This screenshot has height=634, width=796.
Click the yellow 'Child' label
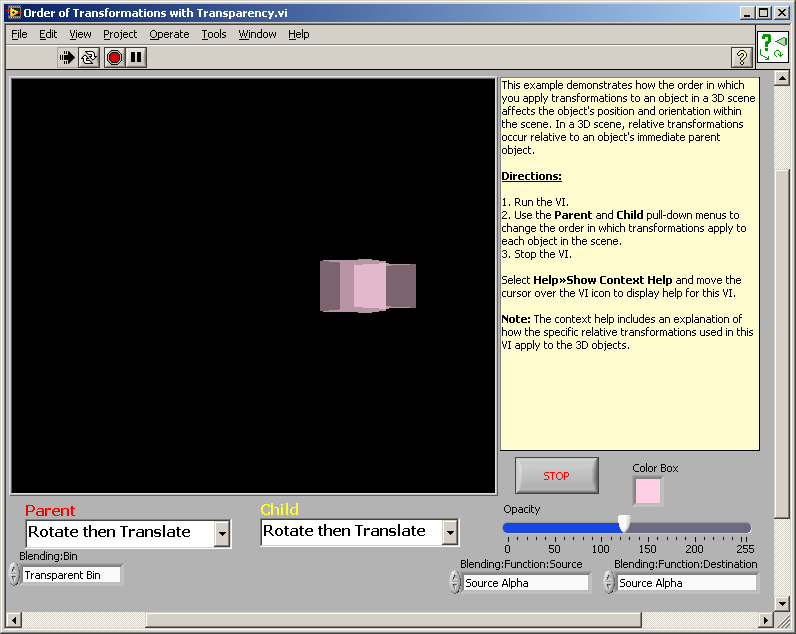coord(279,509)
